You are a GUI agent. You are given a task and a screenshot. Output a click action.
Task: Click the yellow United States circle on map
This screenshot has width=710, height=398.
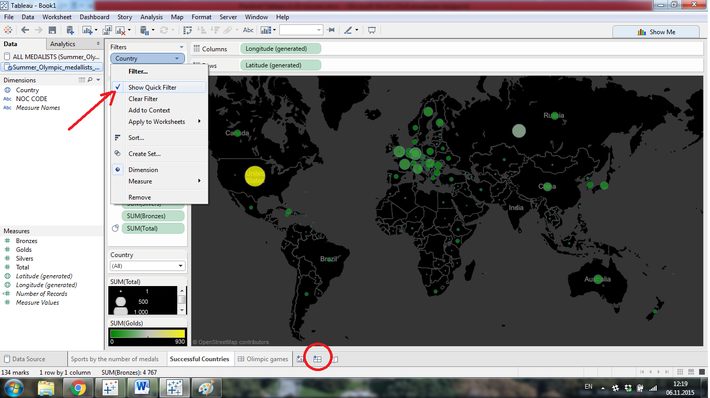pos(255,176)
